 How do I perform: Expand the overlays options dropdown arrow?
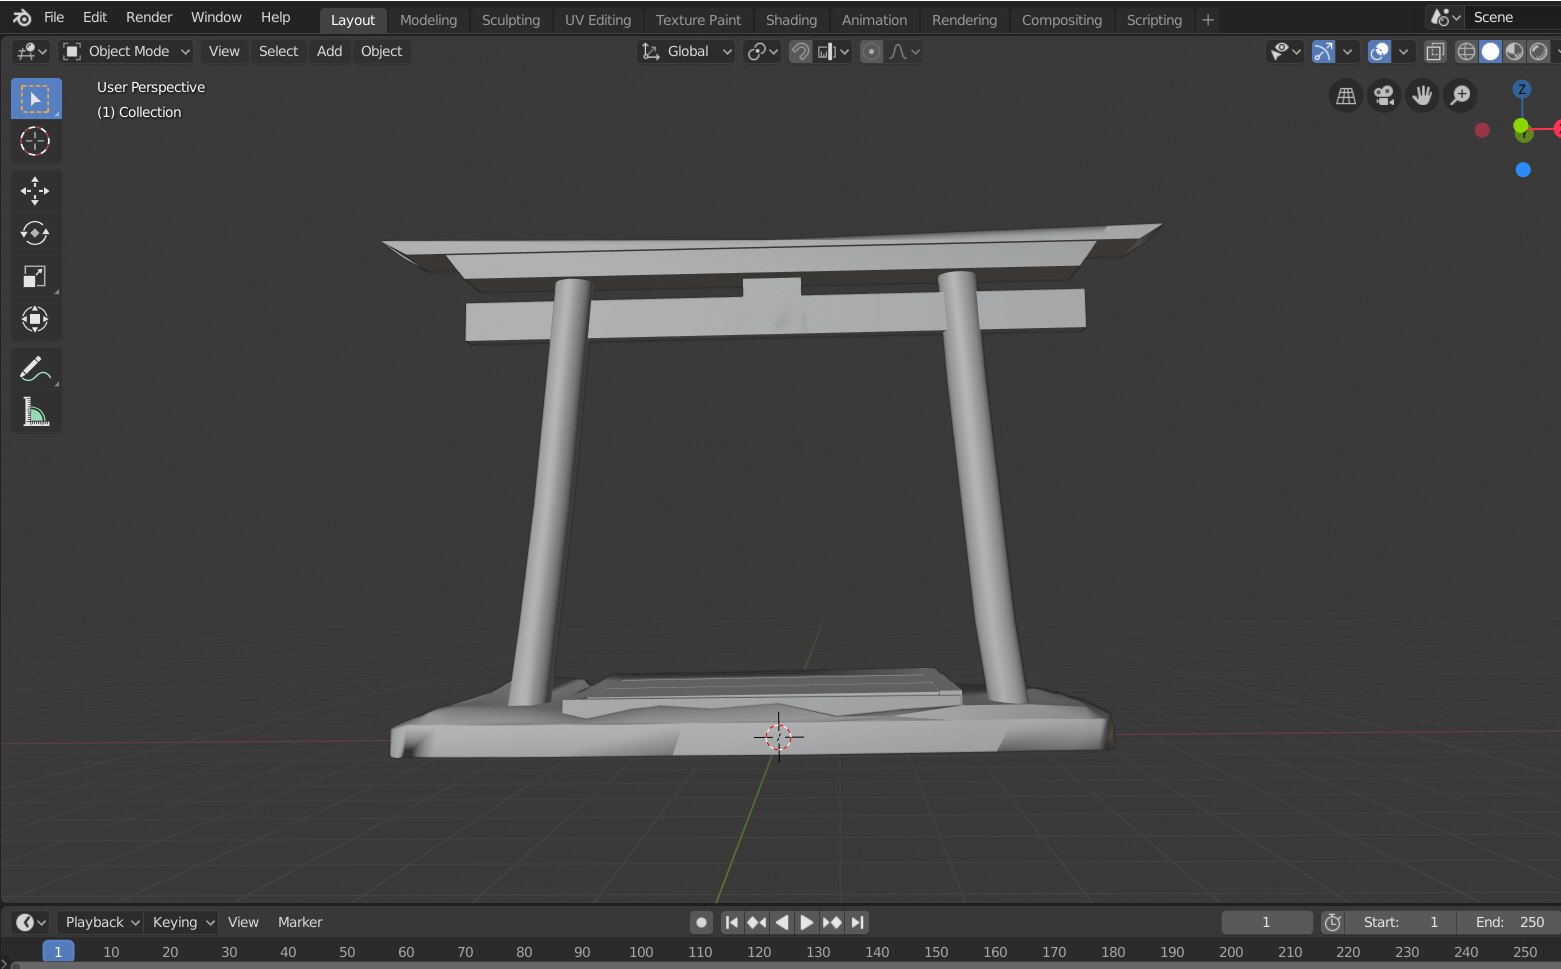coord(1404,51)
